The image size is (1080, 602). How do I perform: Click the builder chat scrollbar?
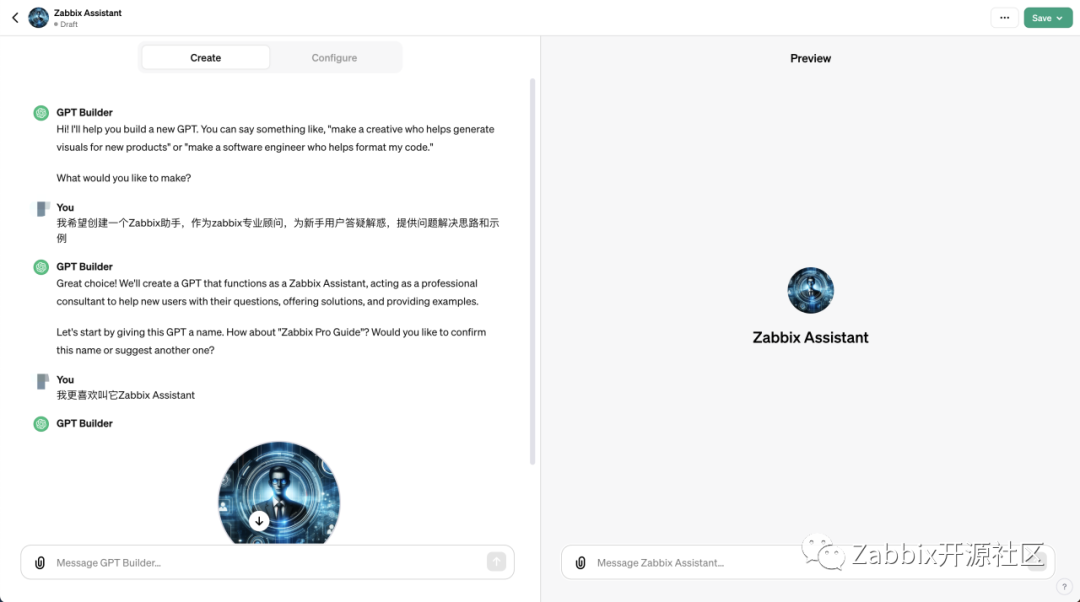pos(532,271)
